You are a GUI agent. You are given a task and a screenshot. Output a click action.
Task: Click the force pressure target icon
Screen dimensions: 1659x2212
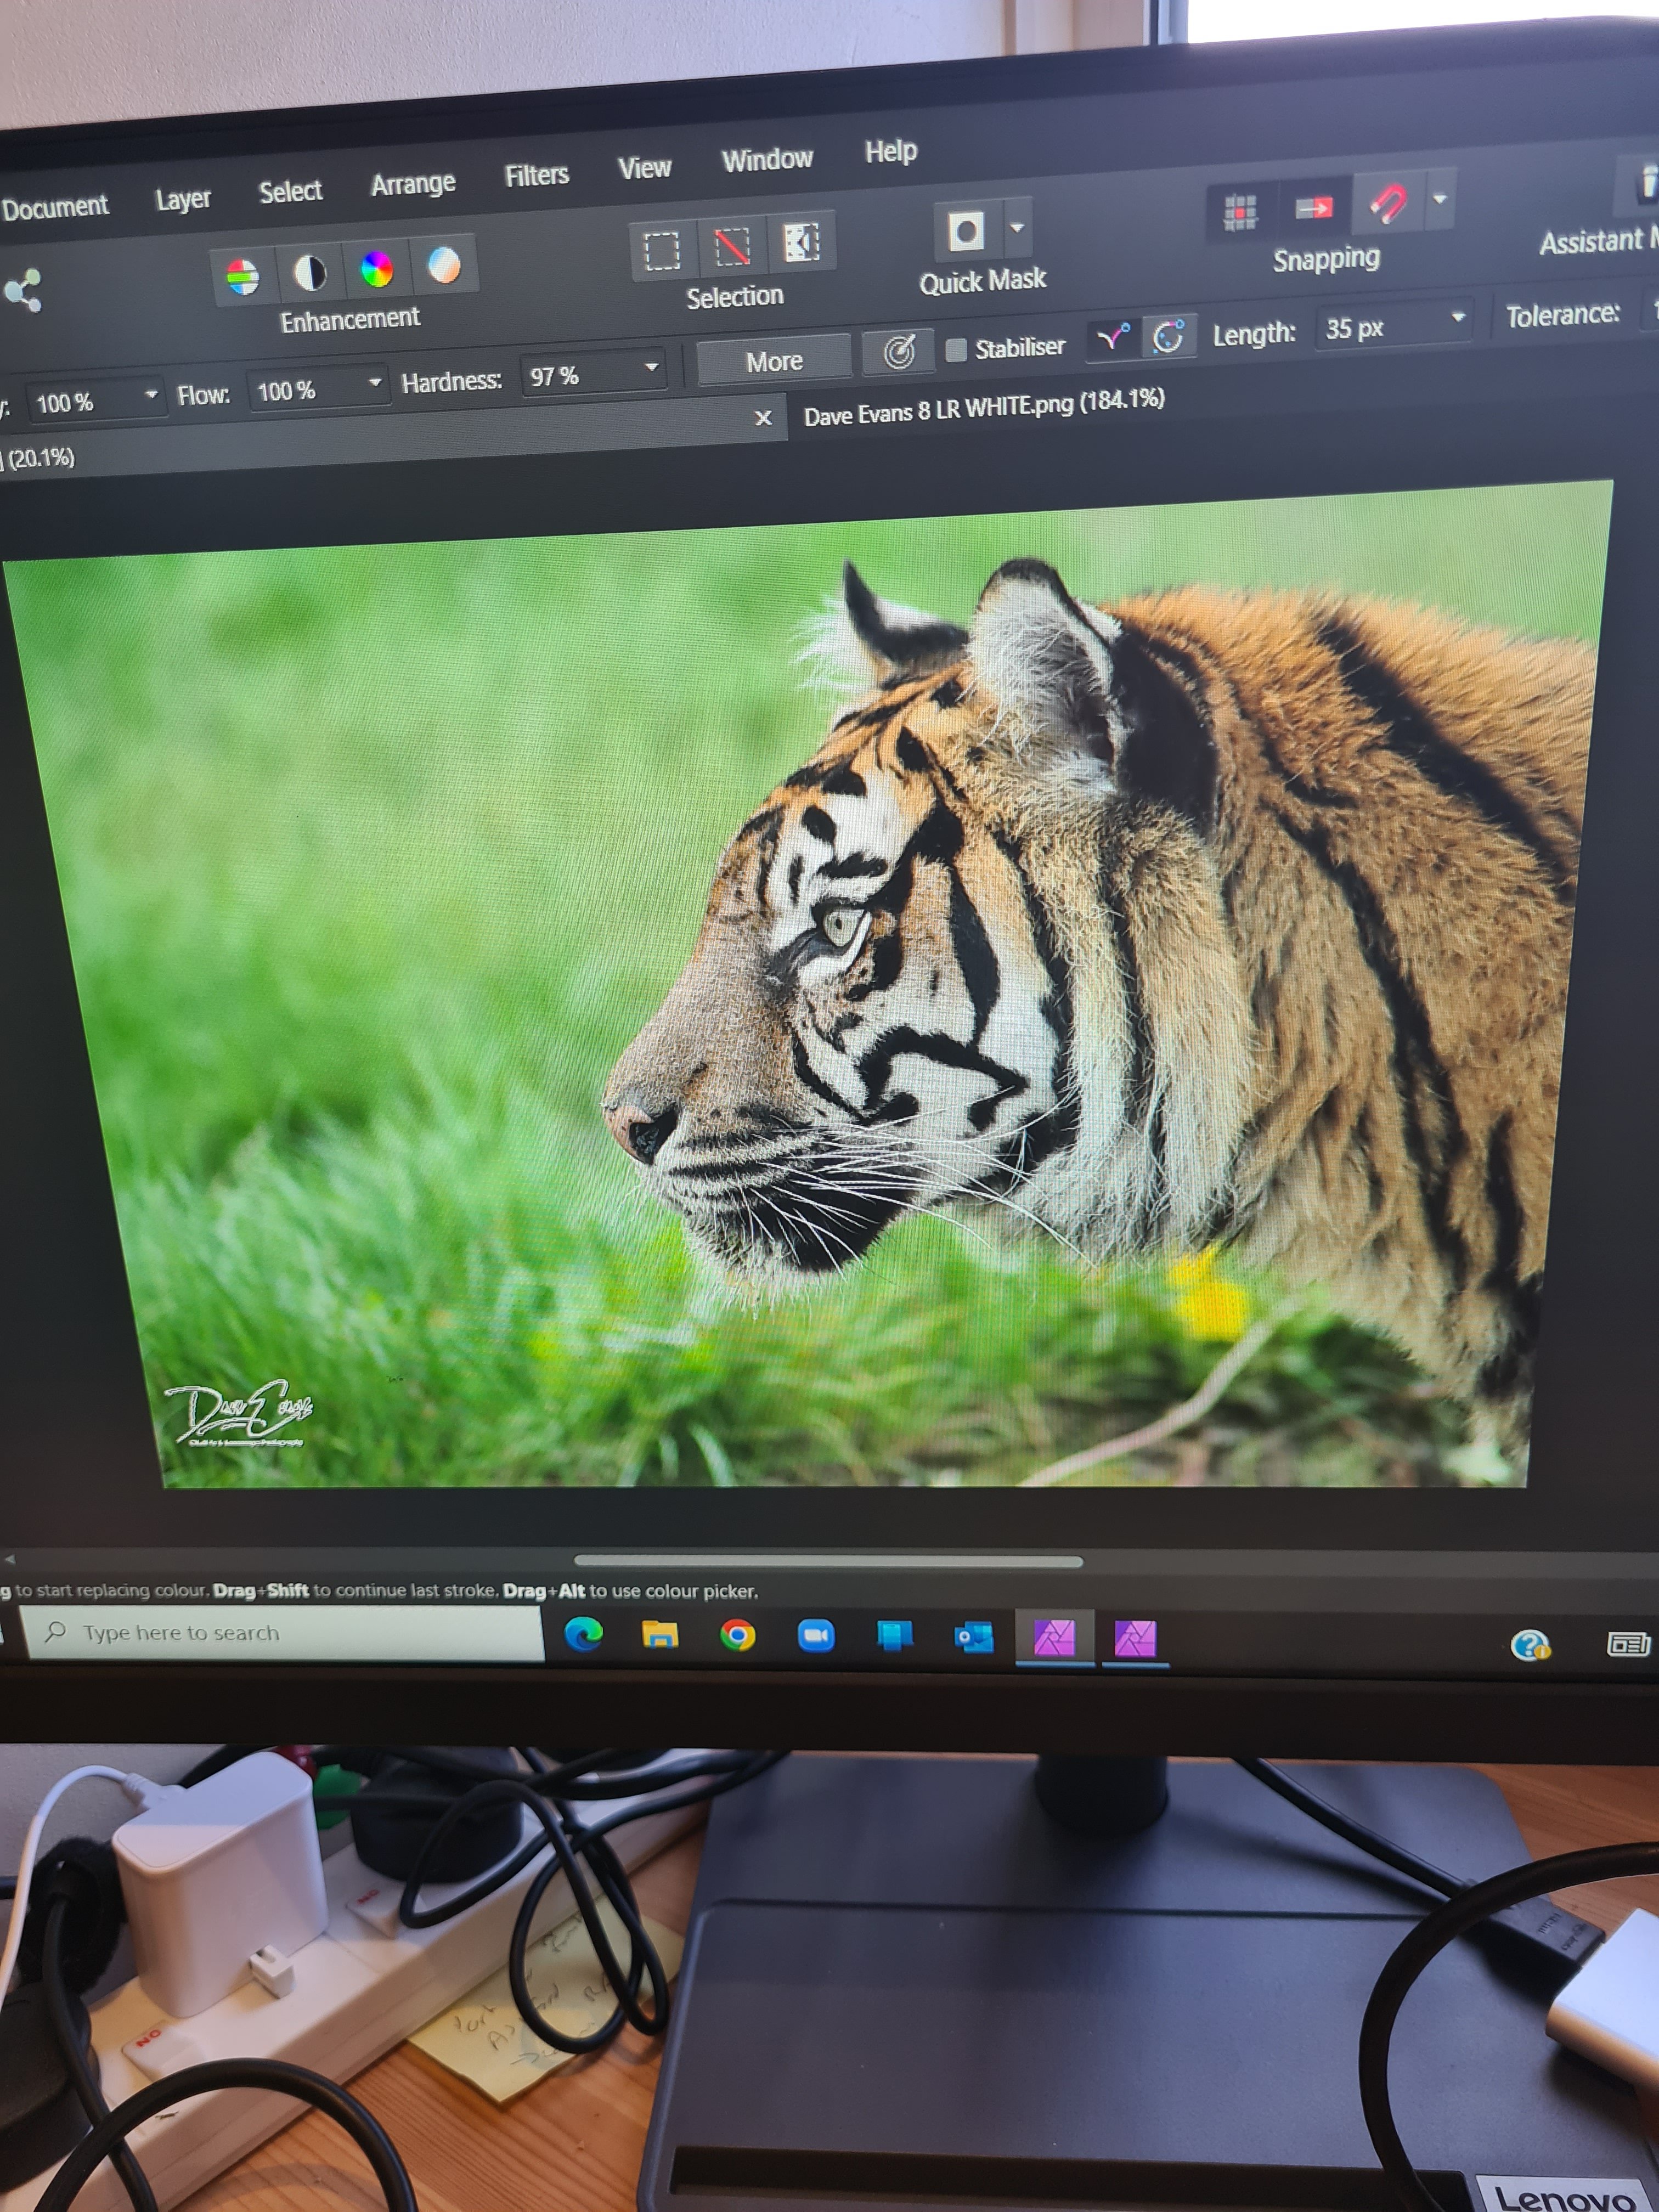(x=899, y=352)
